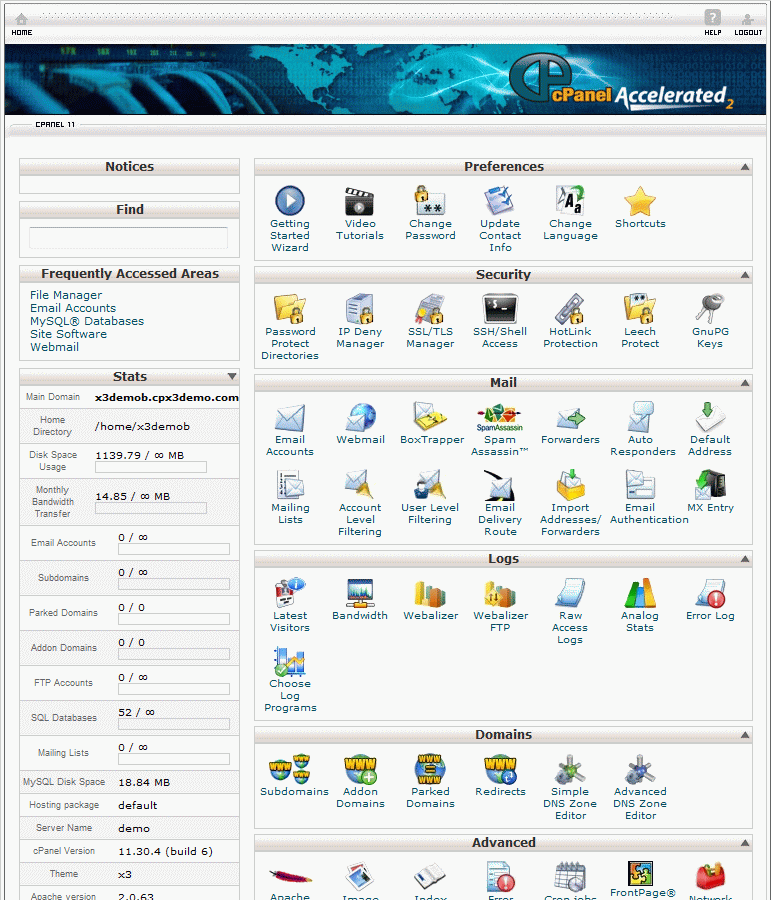Open the BoxTrapper icon
The image size is (771, 900).
[431, 418]
